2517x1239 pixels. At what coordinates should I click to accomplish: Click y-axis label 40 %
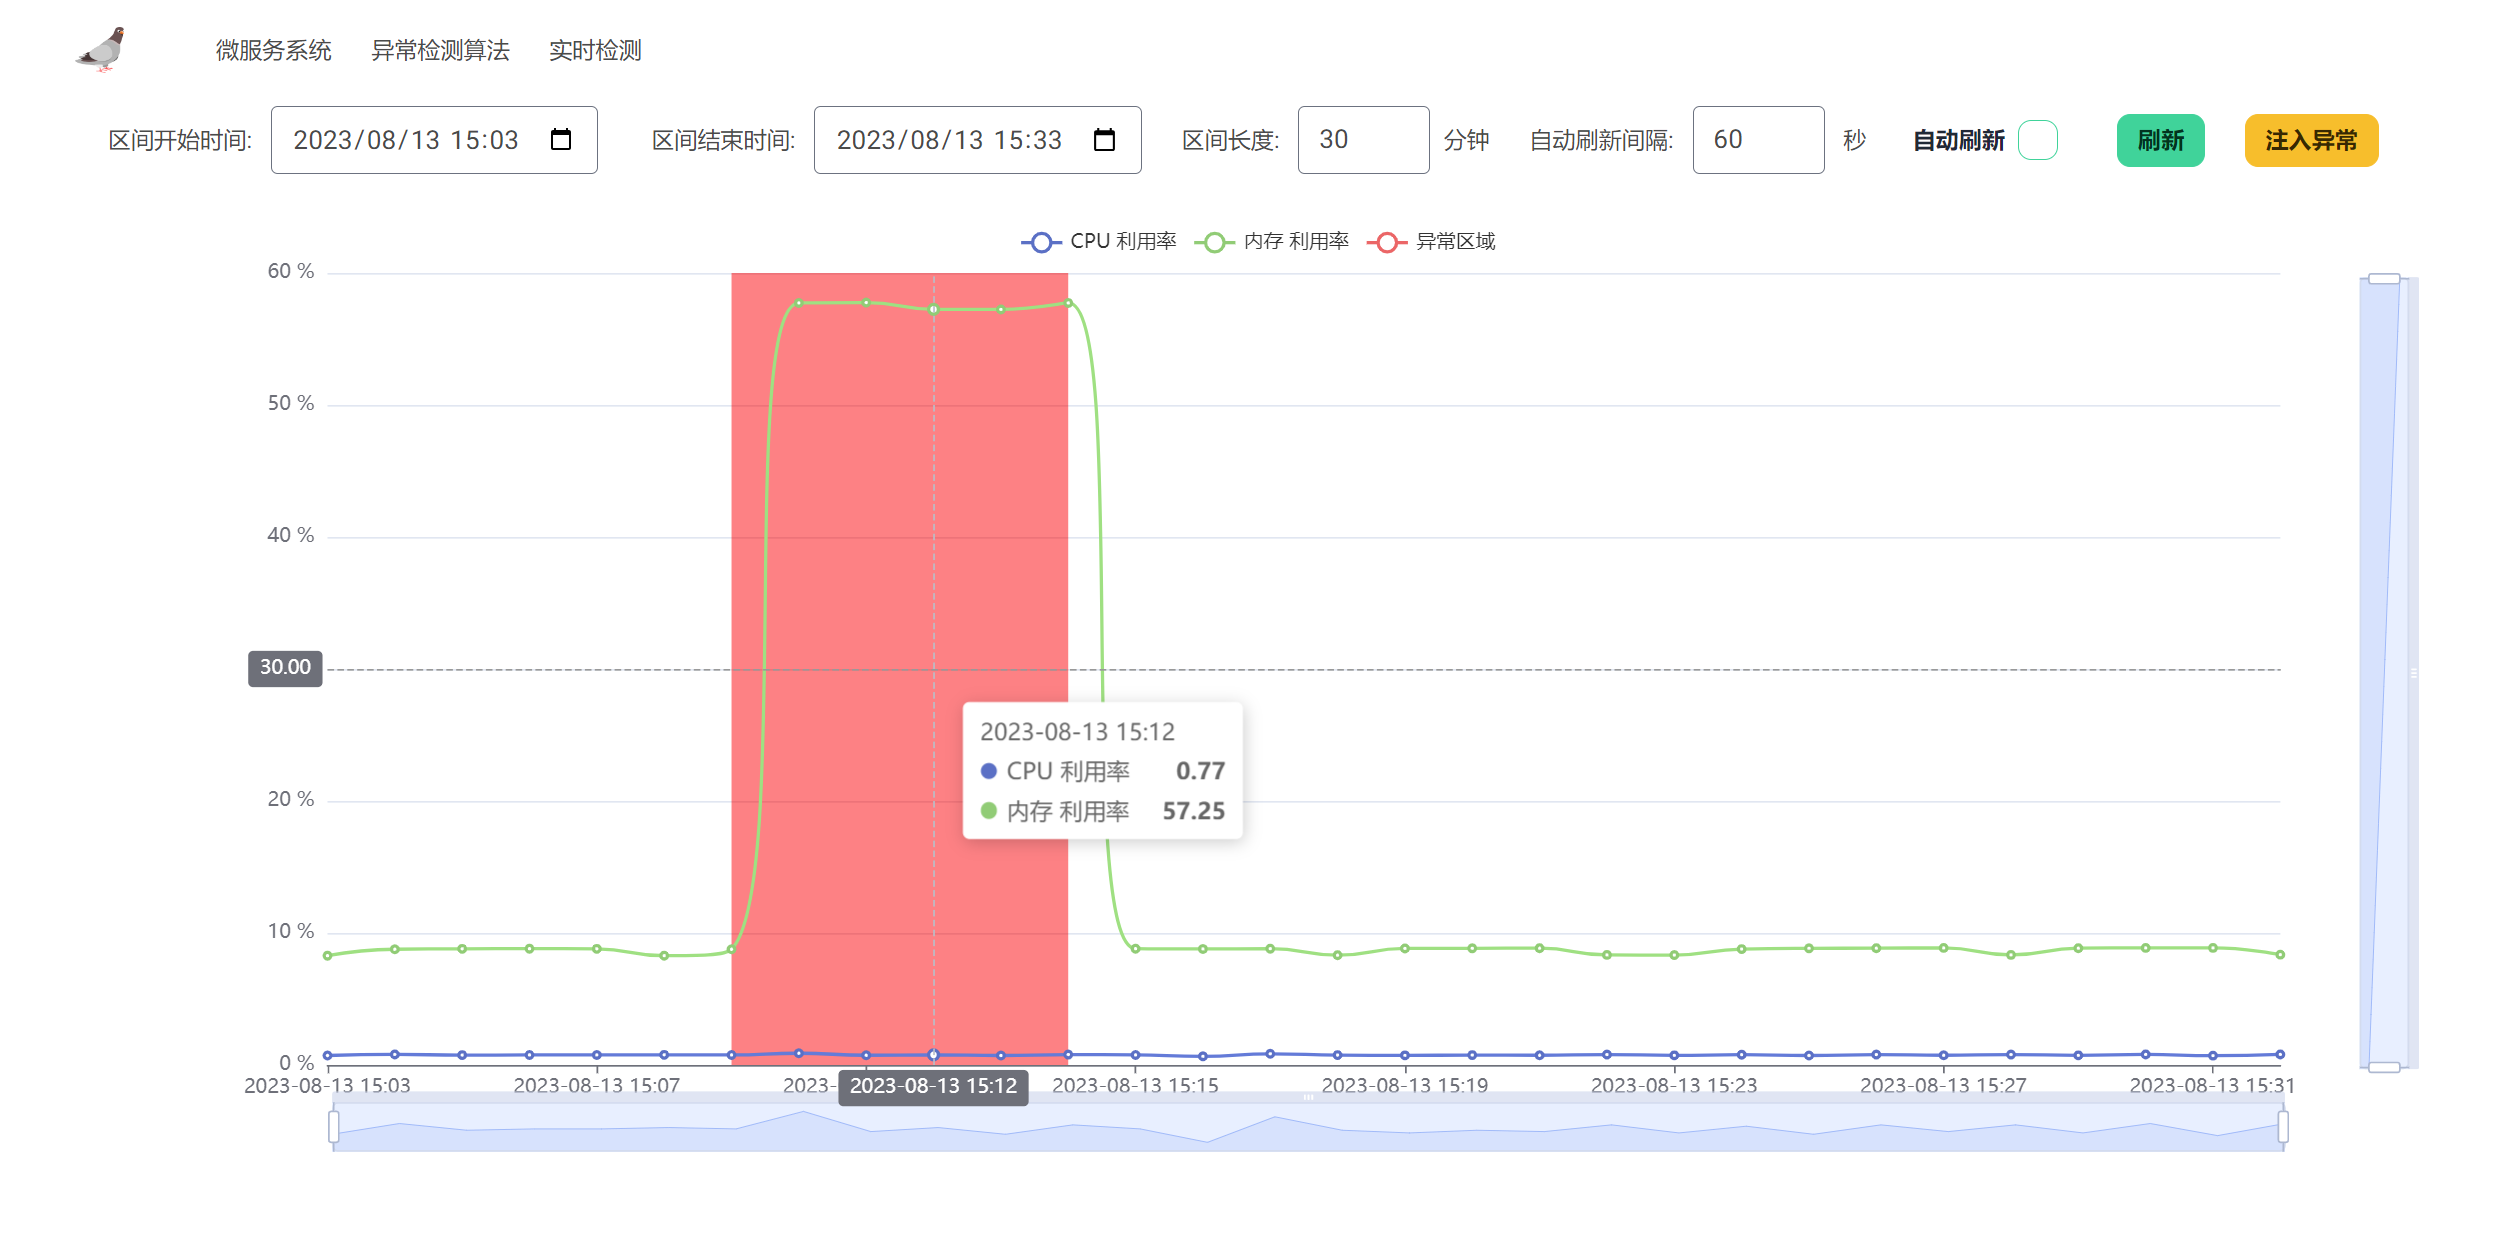pos(290,536)
